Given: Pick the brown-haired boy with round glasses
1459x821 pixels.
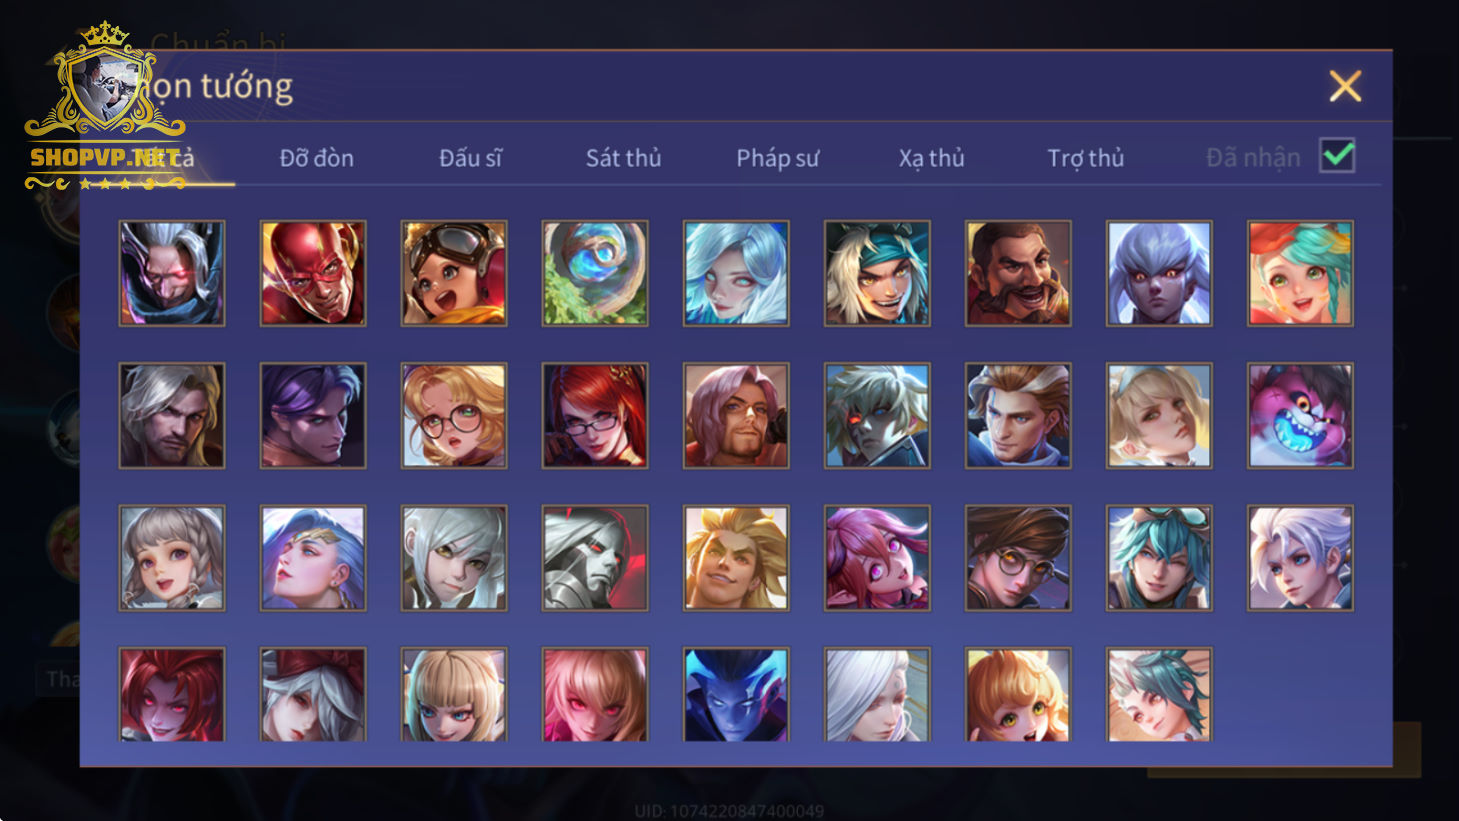Looking at the screenshot, I should (1018, 557).
